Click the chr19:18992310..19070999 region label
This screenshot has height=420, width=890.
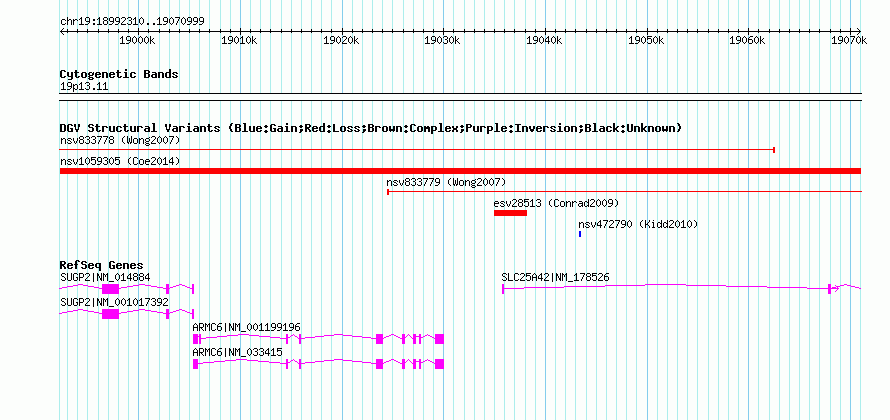tap(132, 22)
